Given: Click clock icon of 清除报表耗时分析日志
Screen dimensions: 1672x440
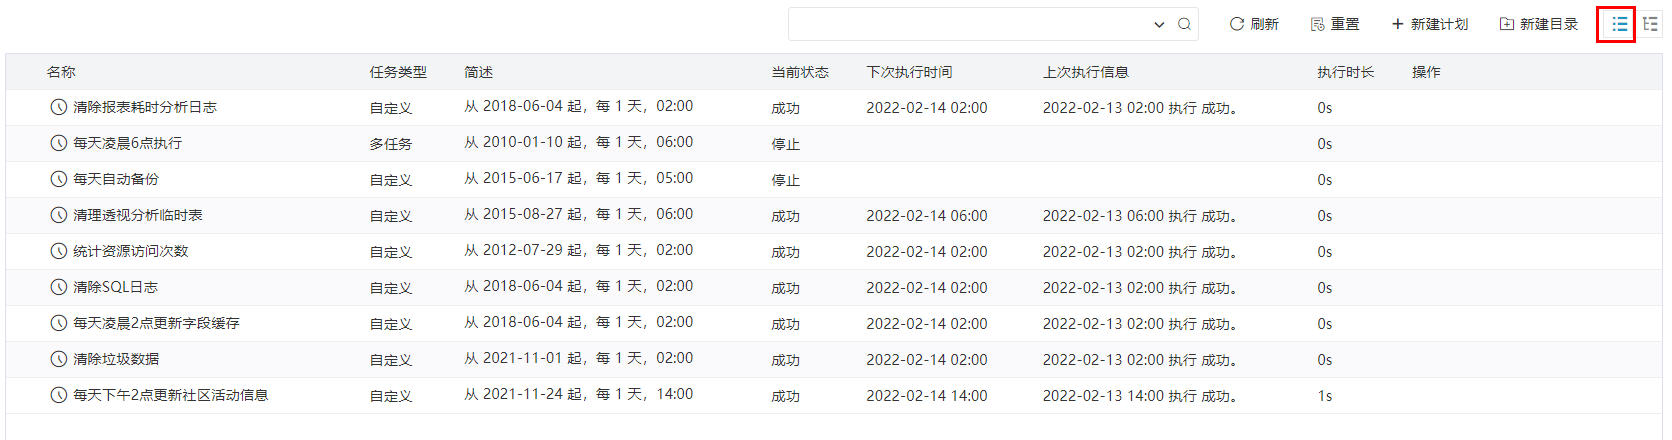Looking at the screenshot, I should point(59,107).
